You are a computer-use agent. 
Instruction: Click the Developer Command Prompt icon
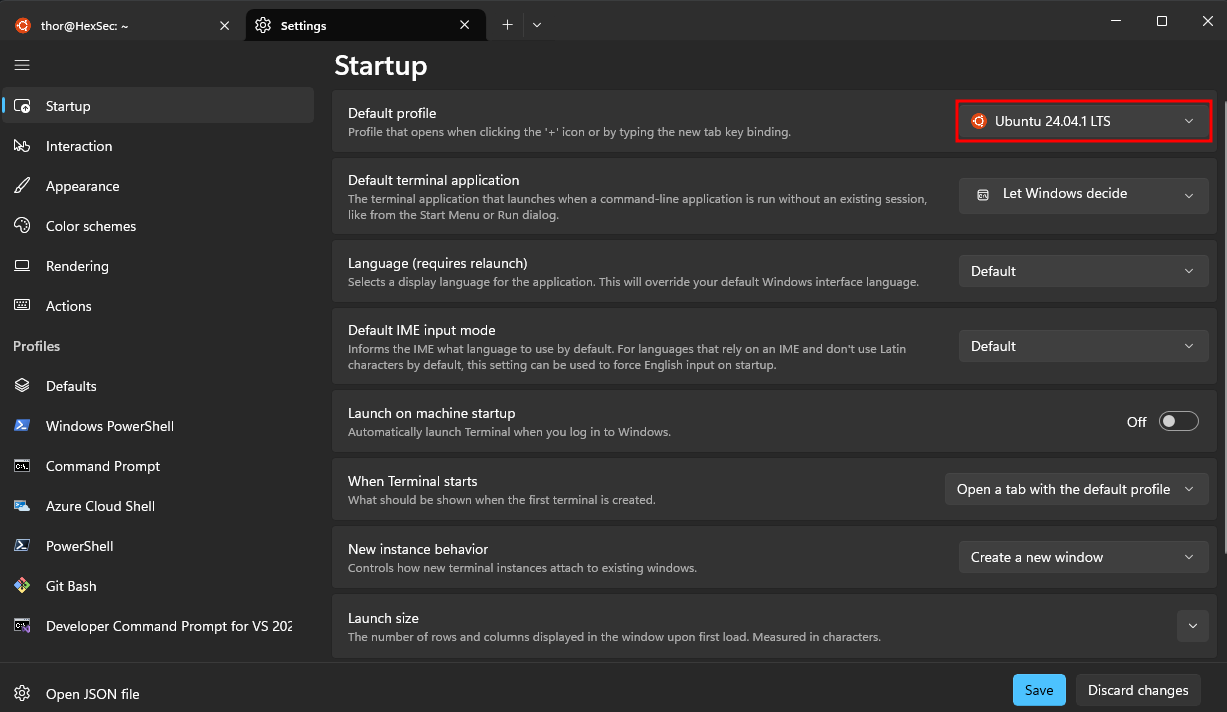22,626
